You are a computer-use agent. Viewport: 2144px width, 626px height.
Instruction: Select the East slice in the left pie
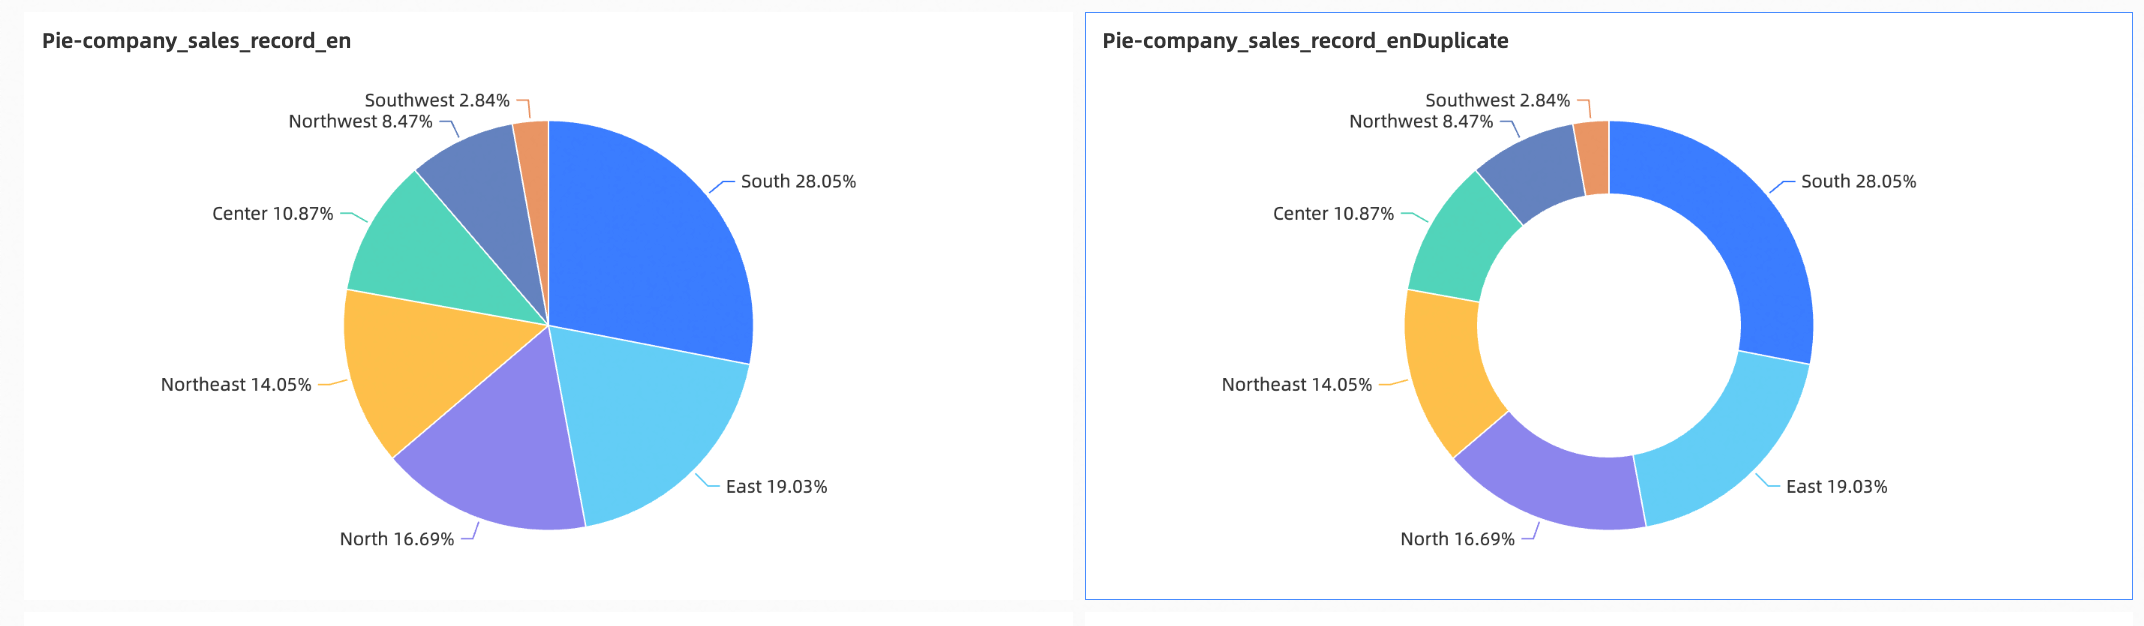click(x=650, y=420)
